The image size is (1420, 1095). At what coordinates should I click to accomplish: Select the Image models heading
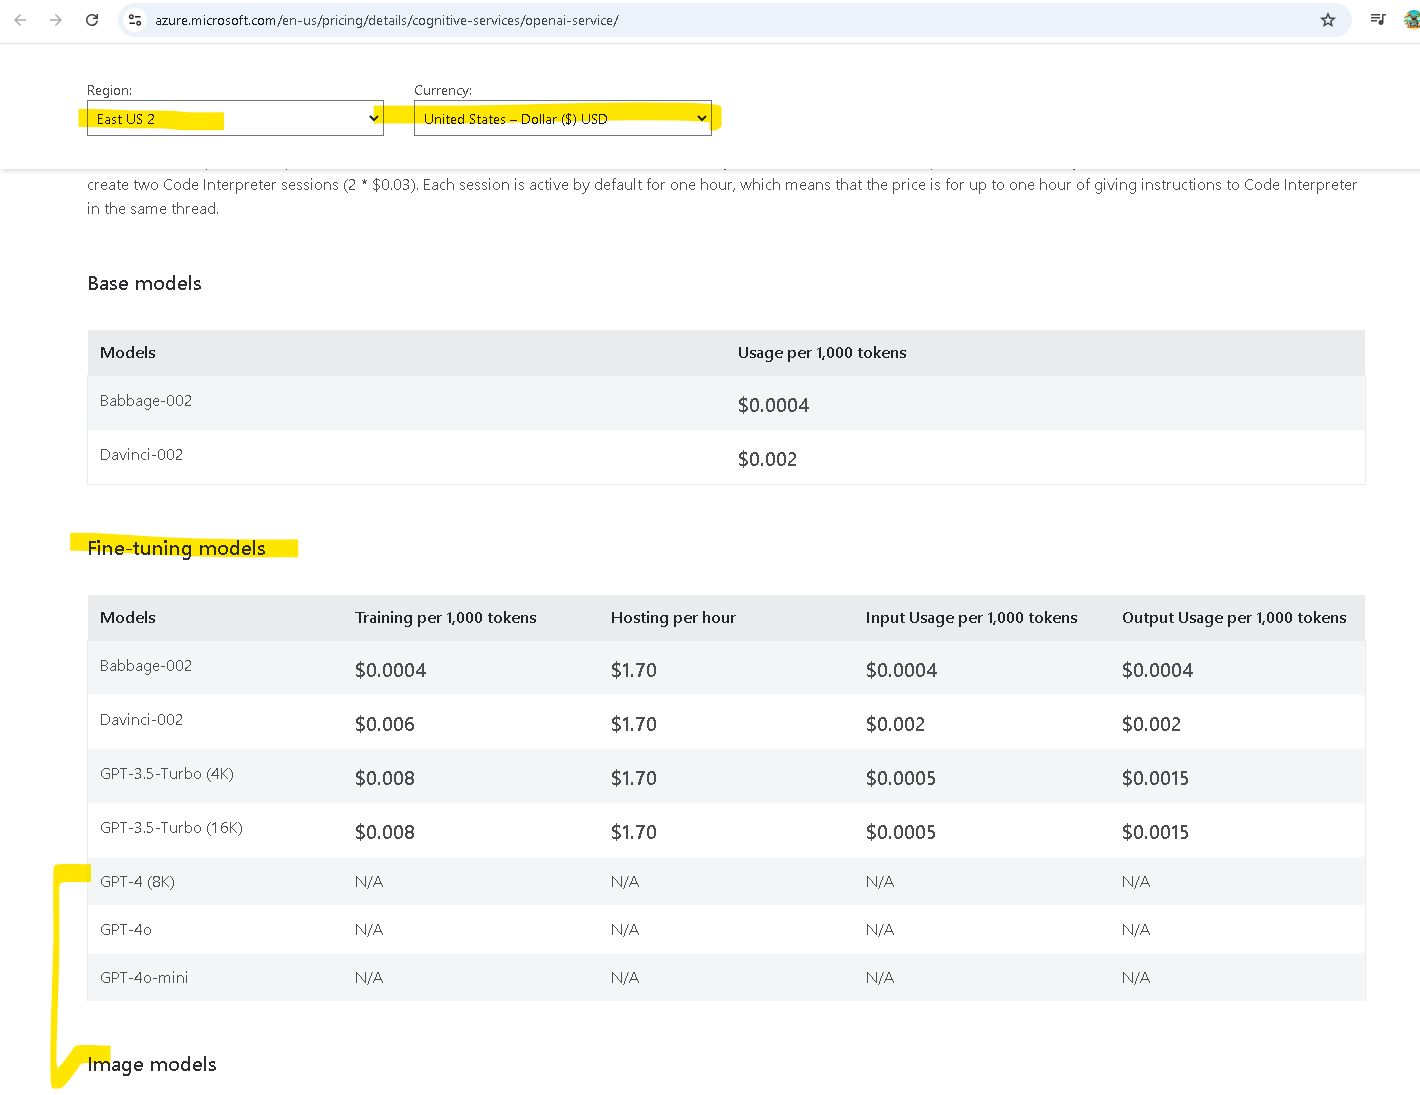(152, 1064)
